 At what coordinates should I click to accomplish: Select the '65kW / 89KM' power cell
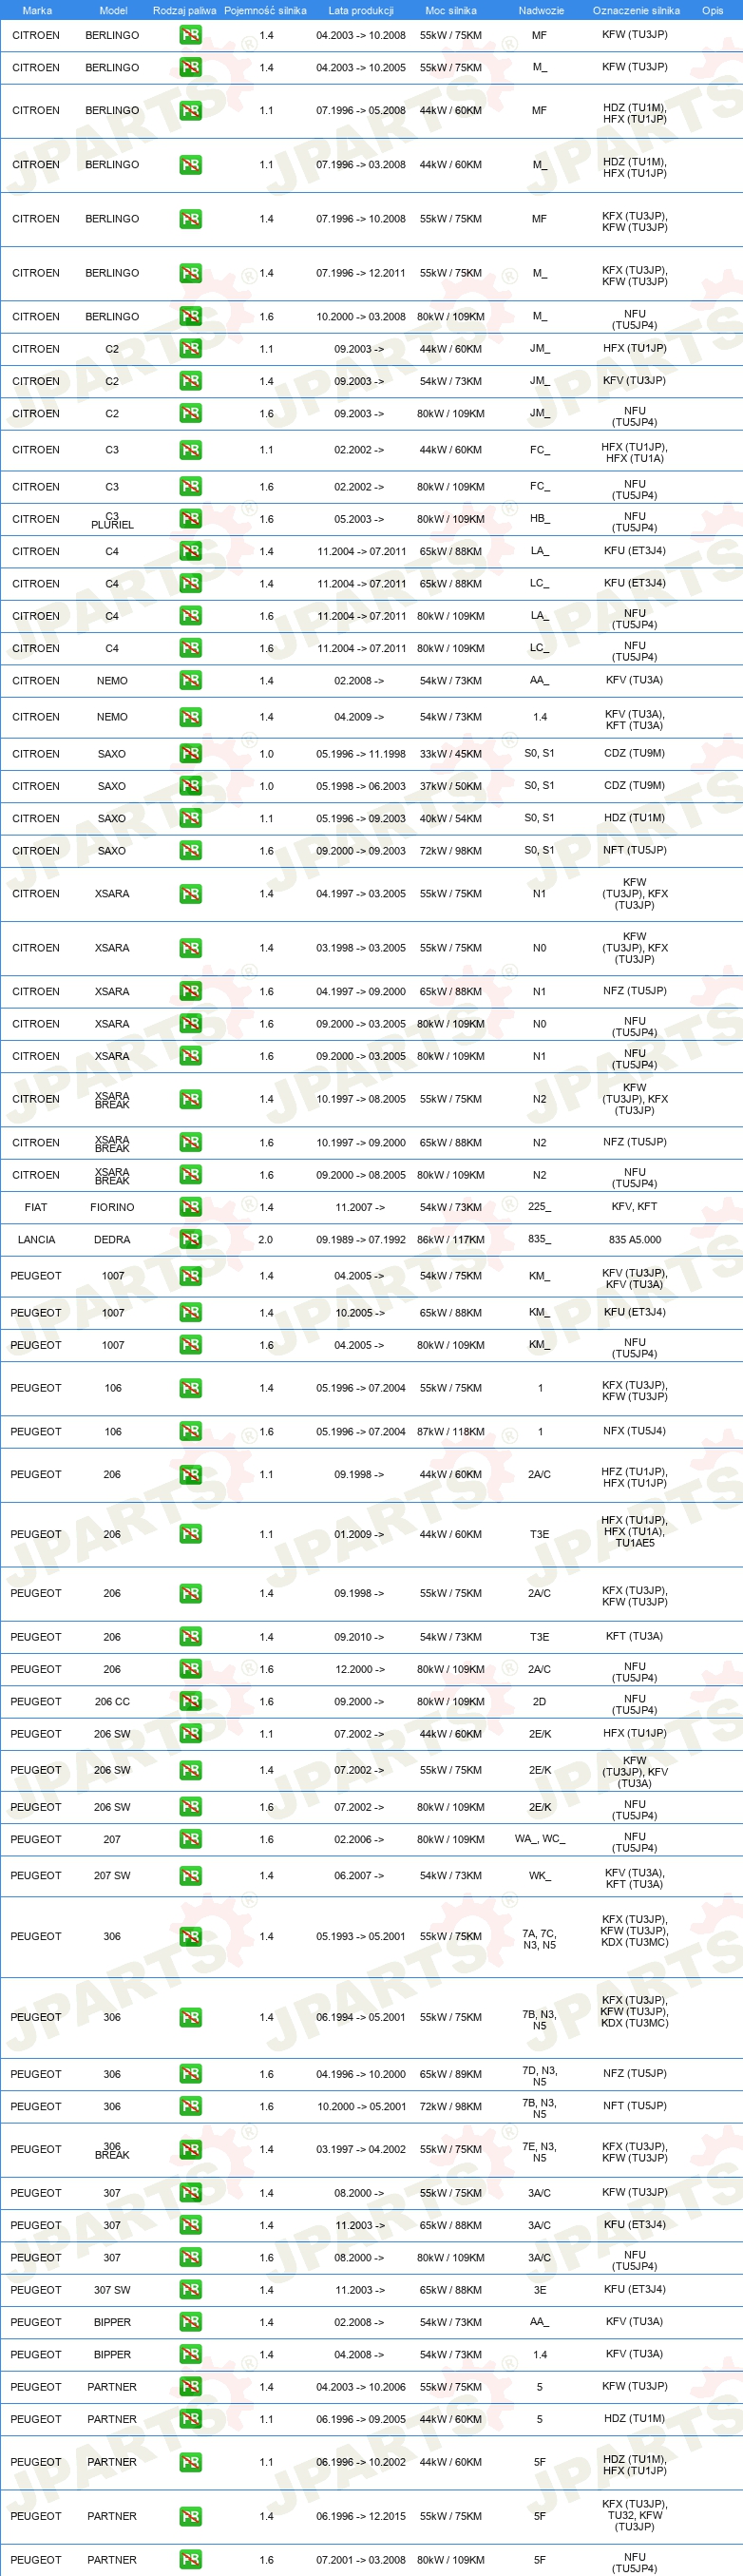[x=451, y=2074]
